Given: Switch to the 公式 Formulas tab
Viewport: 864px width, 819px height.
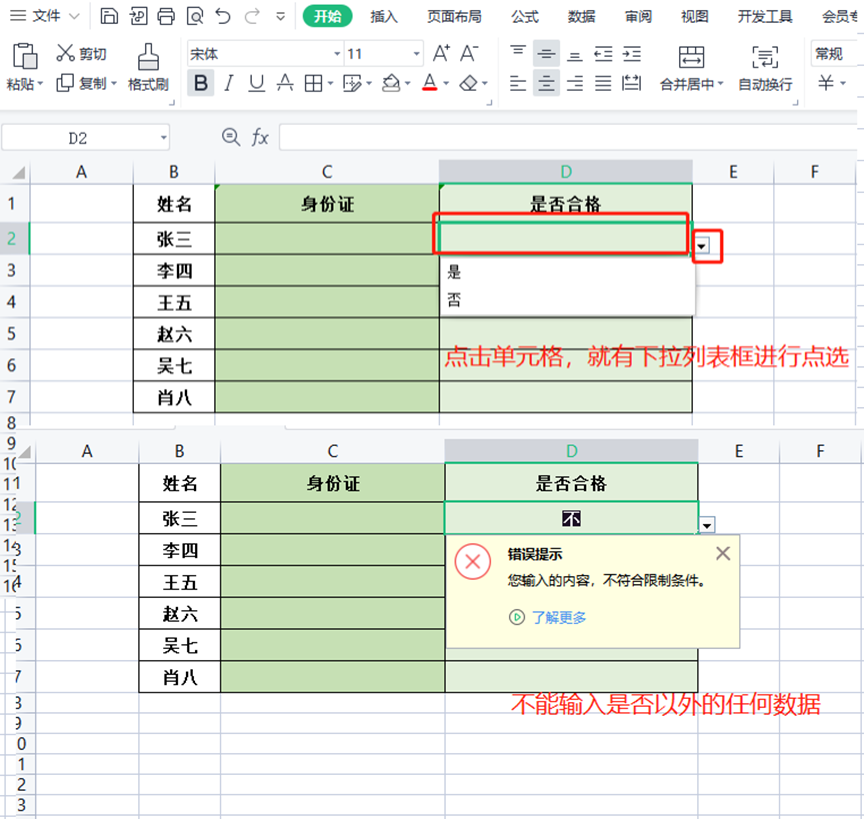Looking at the screenshot, I should pos(525,17).
